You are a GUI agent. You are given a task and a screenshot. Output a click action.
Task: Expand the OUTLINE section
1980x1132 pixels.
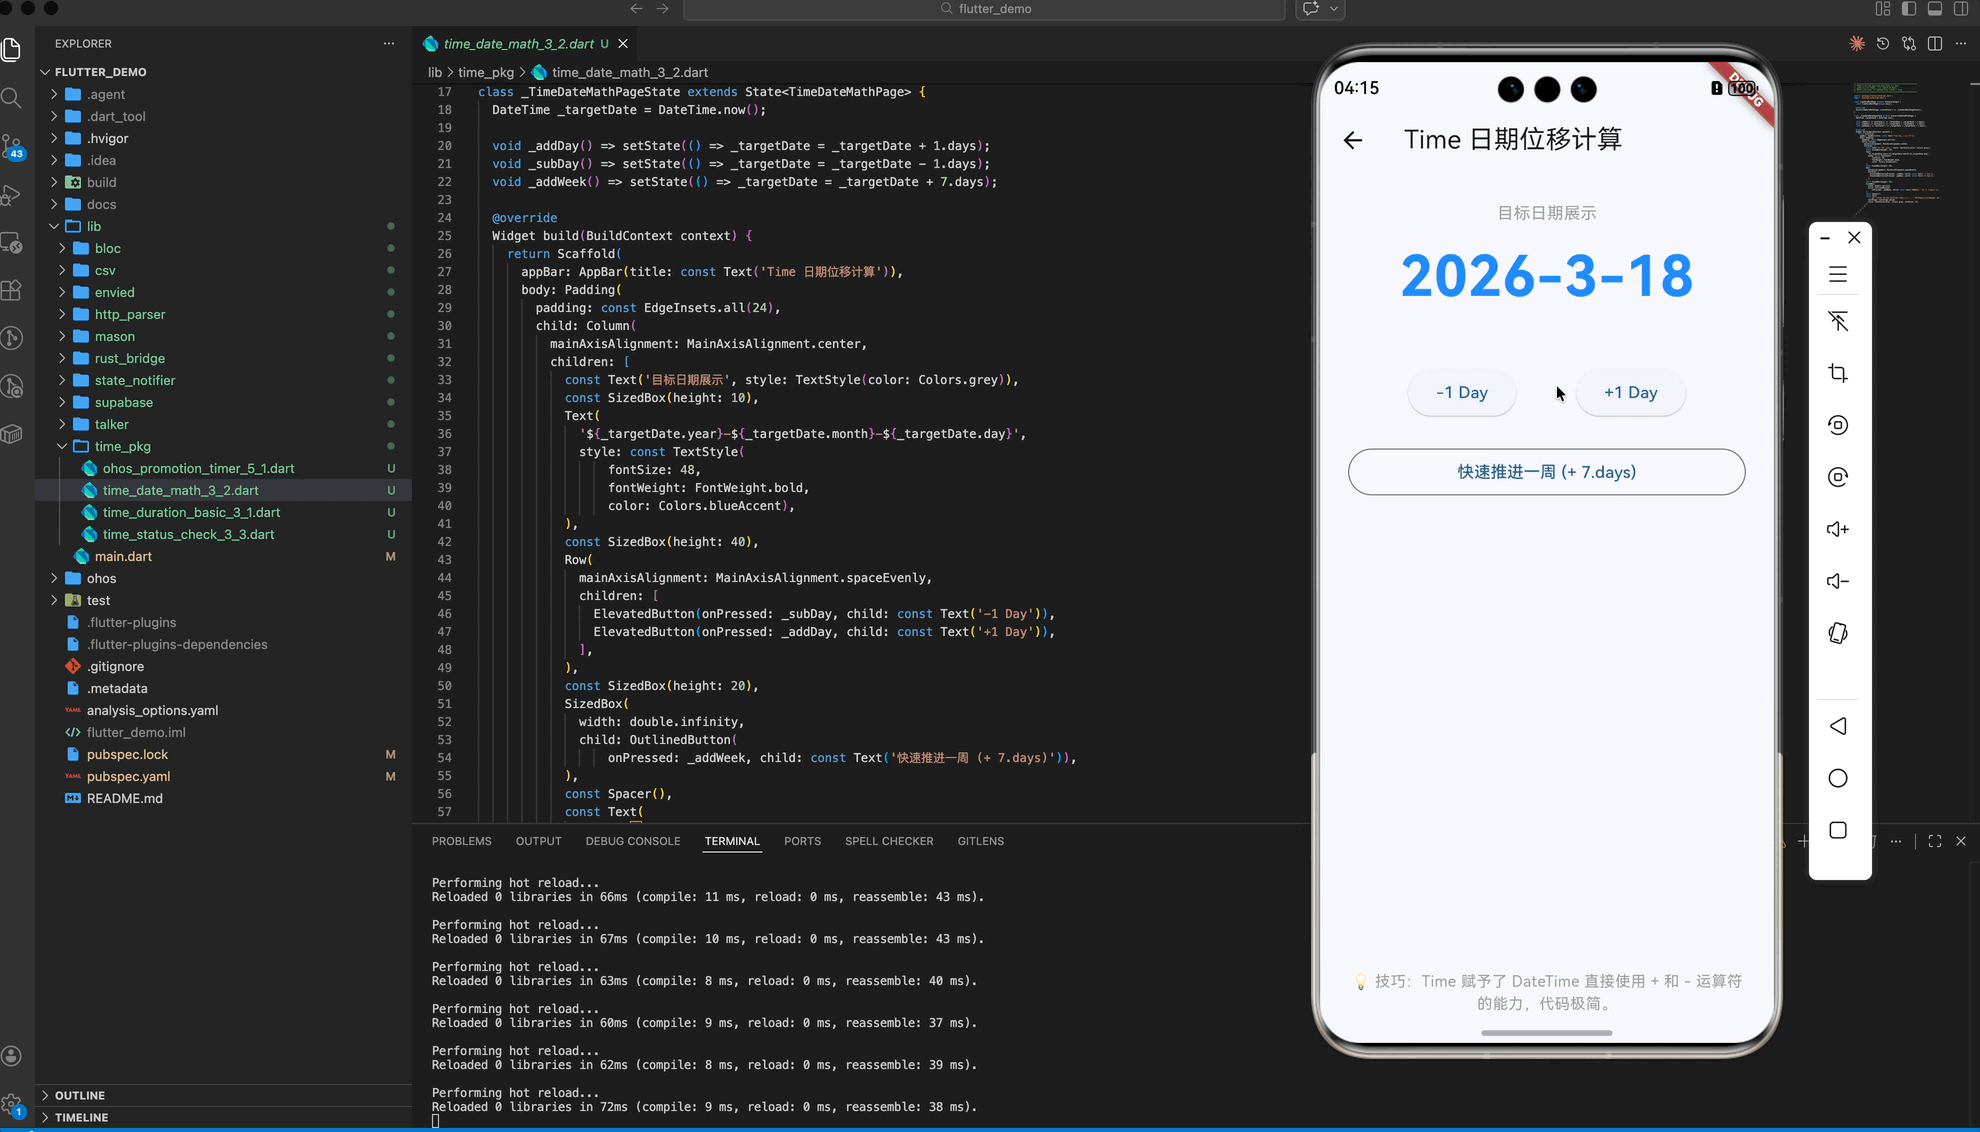[79, 1095]
